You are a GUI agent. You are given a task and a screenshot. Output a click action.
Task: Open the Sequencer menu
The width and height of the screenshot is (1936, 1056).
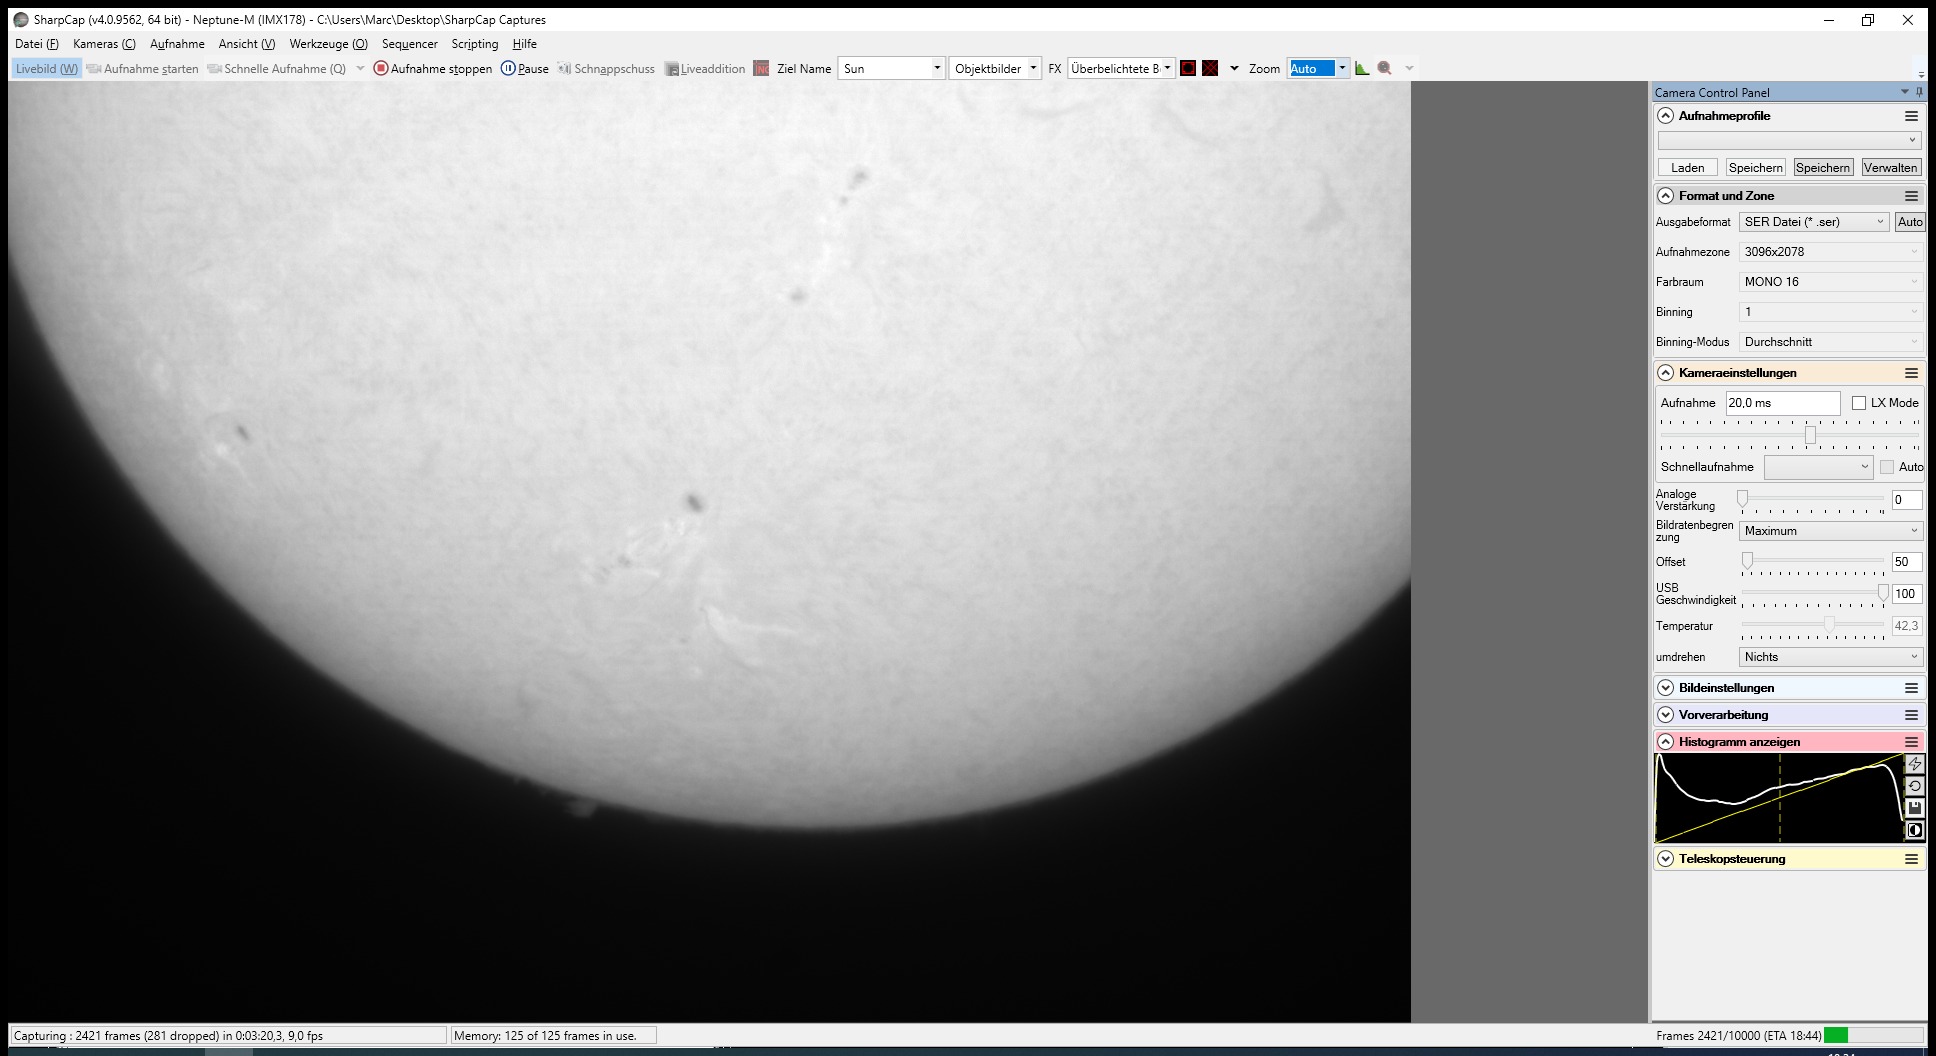(409, 44)
